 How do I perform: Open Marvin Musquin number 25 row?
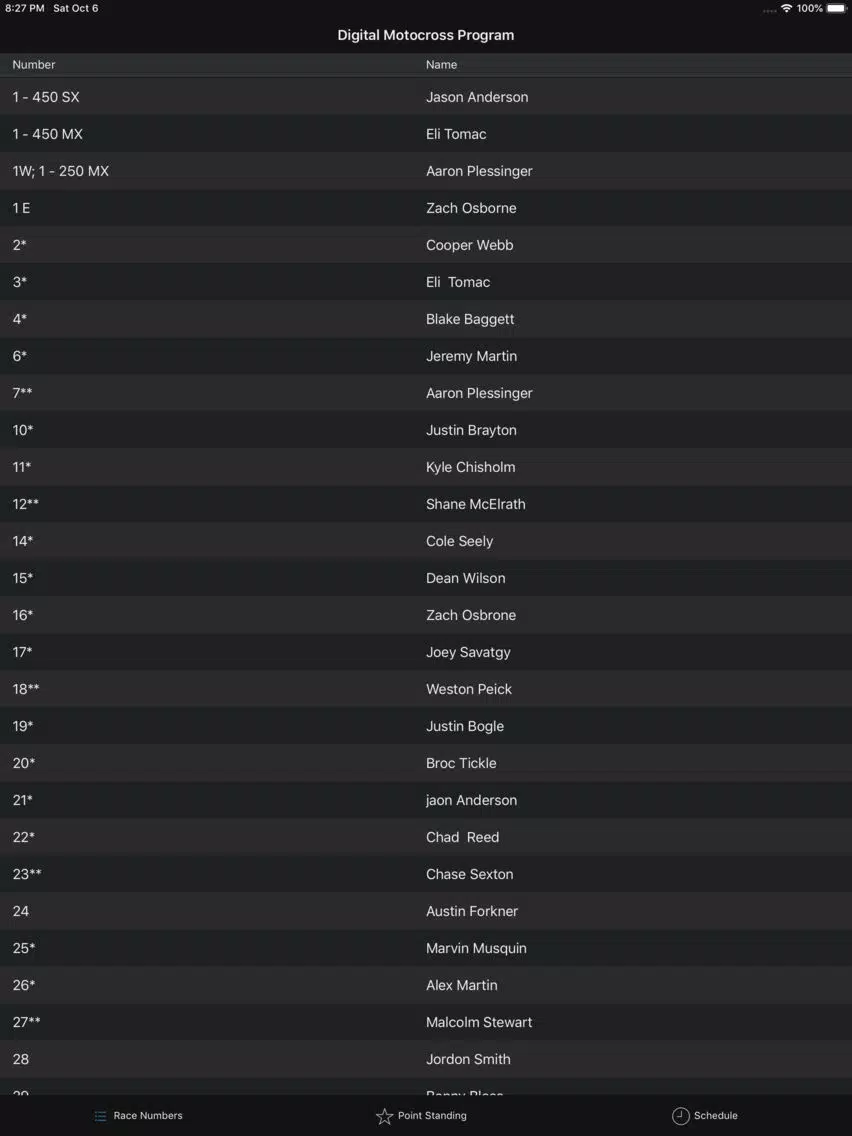(426, 948)
